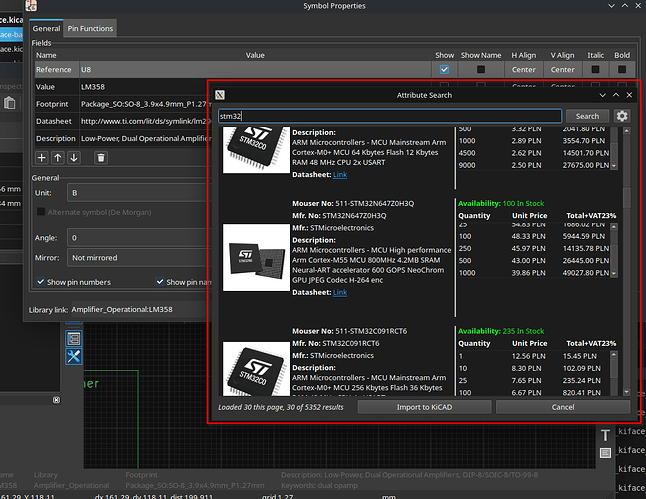Image resolution: width=646 pixels, height=499 pixels.
Task: Toggle Italic for Reference field
Action: 595,70
